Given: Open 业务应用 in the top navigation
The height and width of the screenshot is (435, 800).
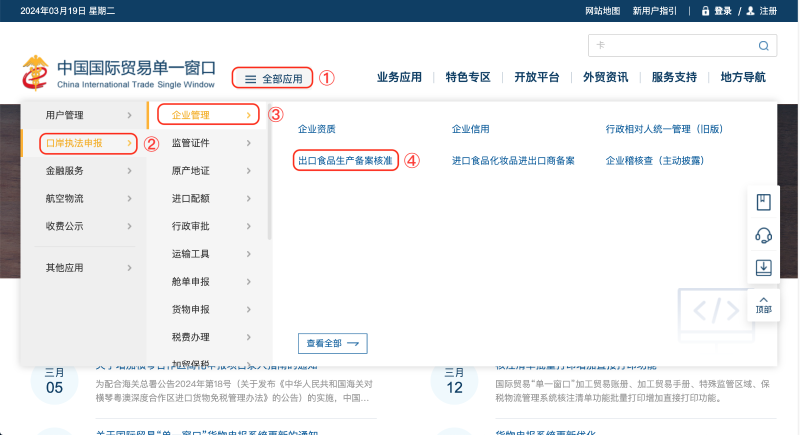Looking at the screenshot, I should (399, 77).
